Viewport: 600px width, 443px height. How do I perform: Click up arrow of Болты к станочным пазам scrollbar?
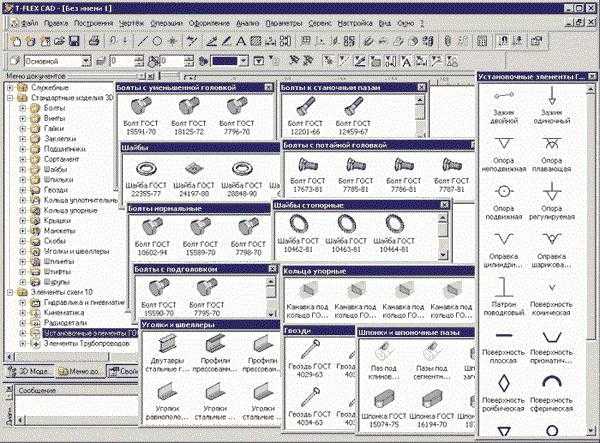420,100
